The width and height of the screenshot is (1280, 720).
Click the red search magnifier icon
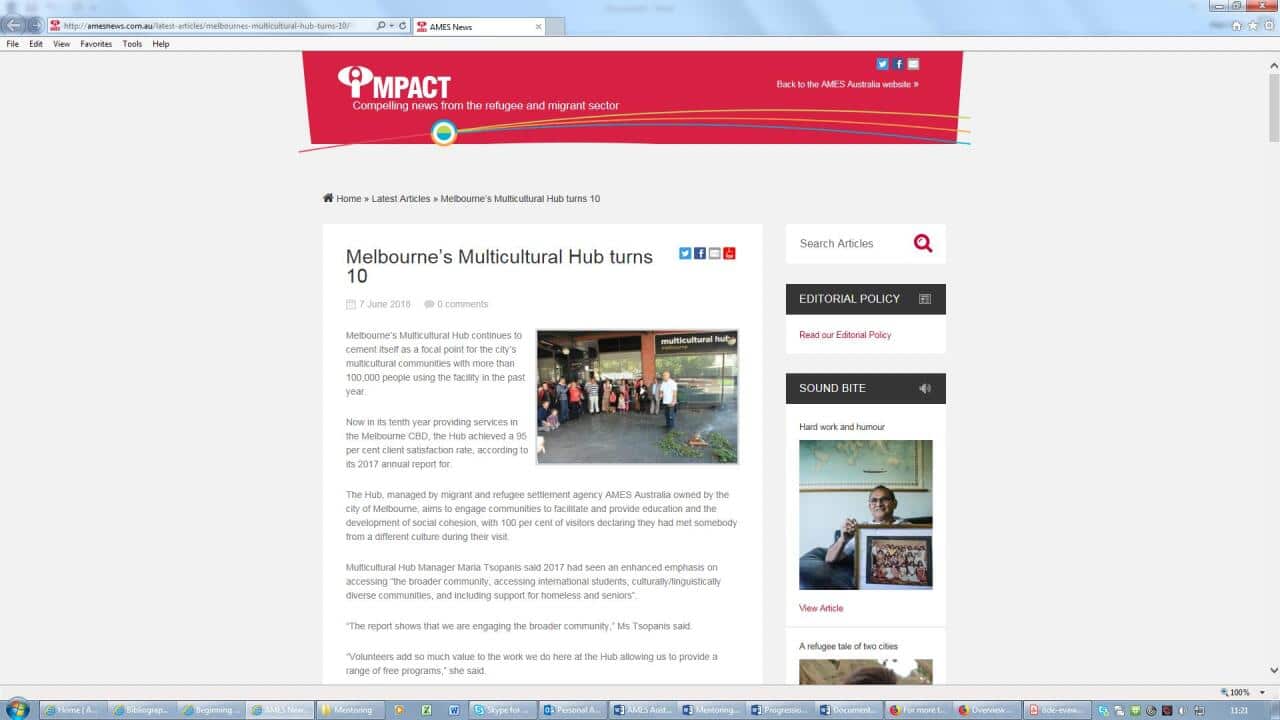click(x=922, y=243)
